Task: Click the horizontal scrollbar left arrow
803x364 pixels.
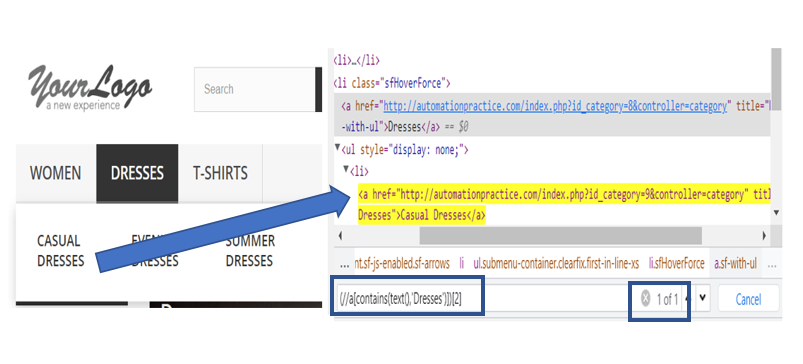Action: pos(341,235)
